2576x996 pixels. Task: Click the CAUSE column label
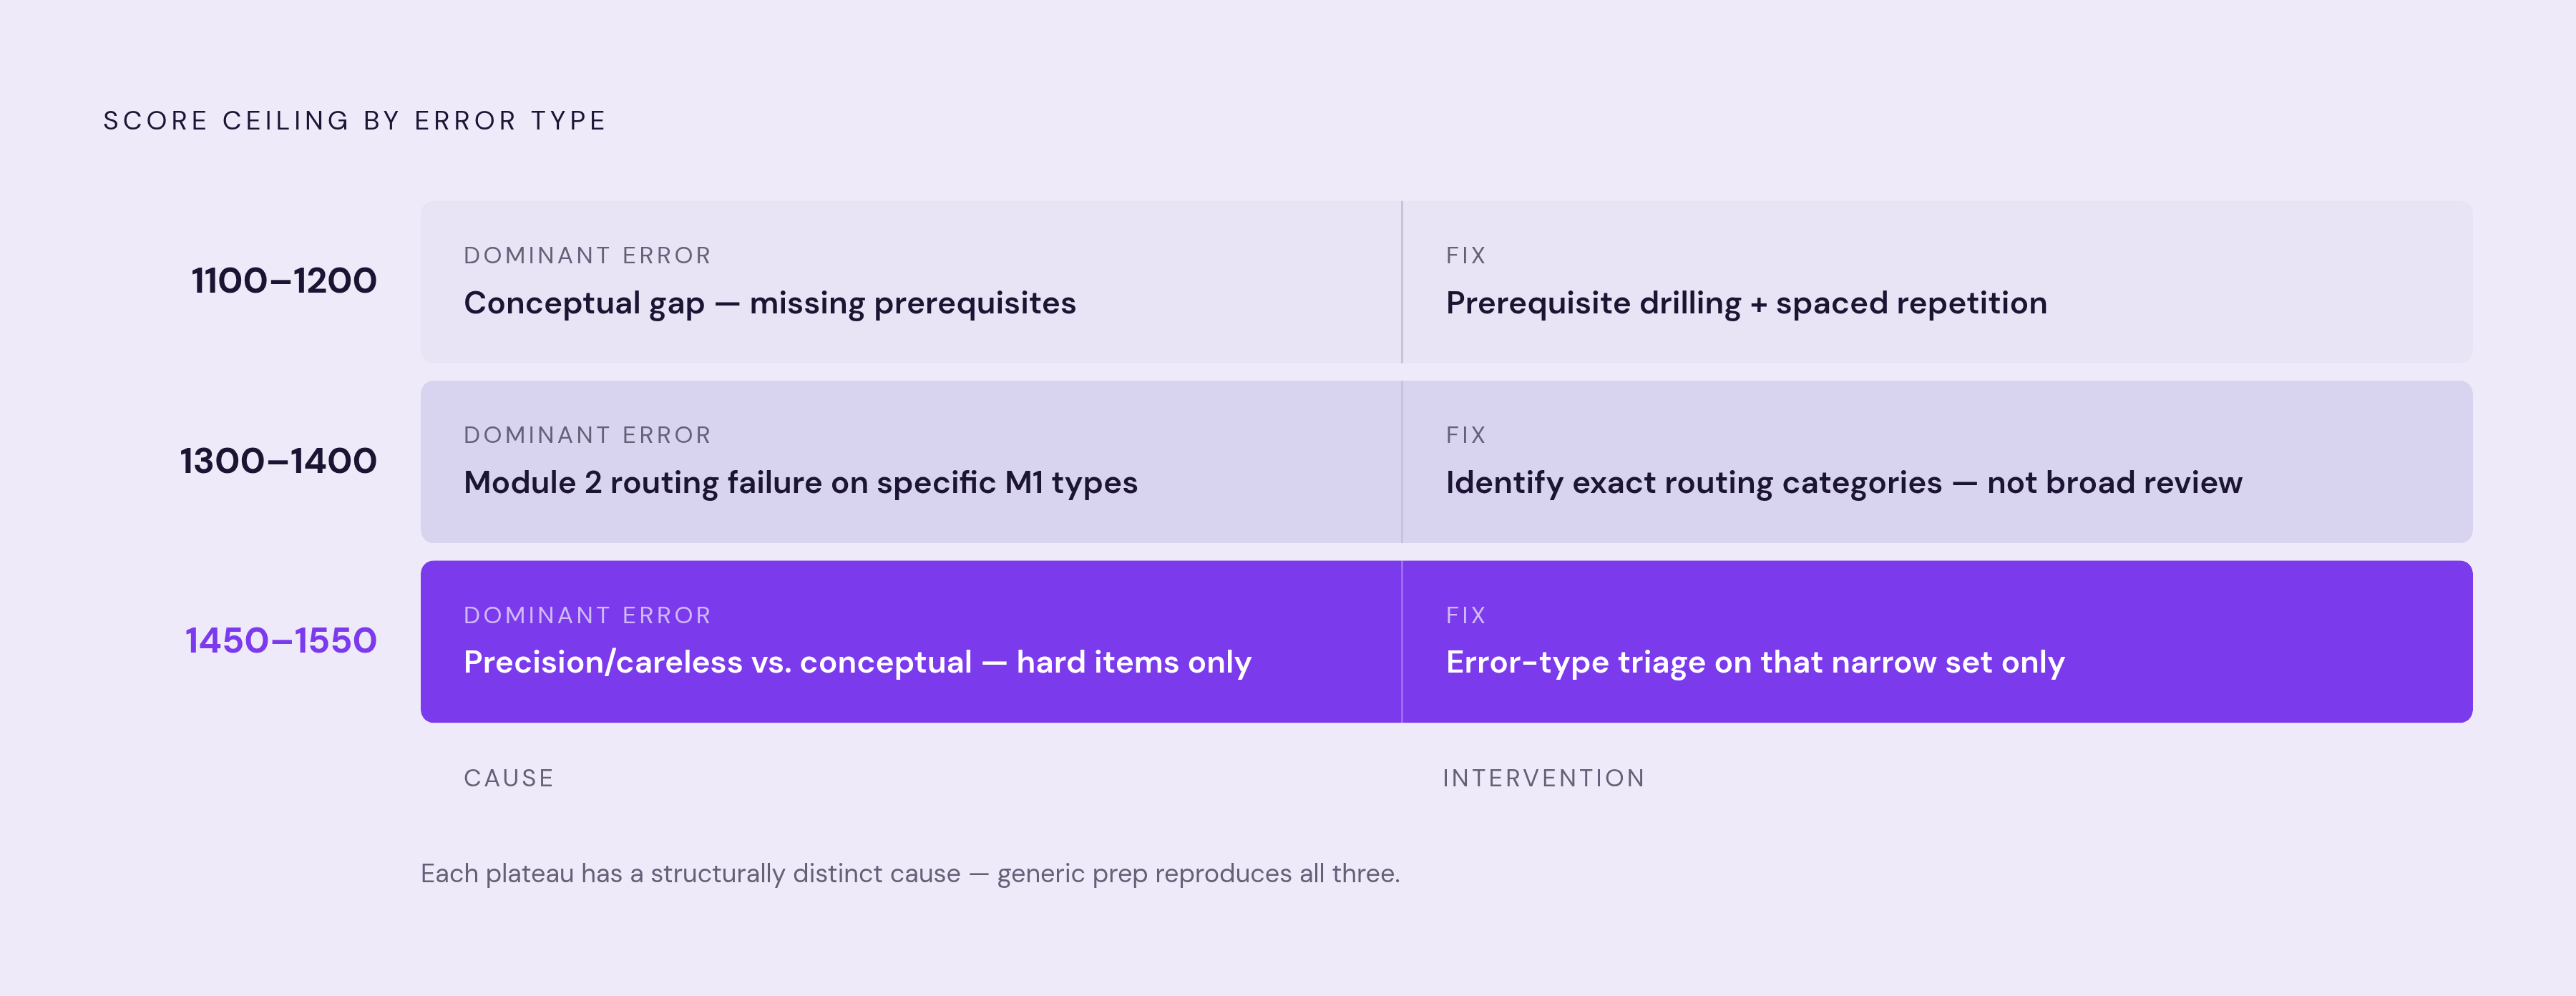point(509,778)
